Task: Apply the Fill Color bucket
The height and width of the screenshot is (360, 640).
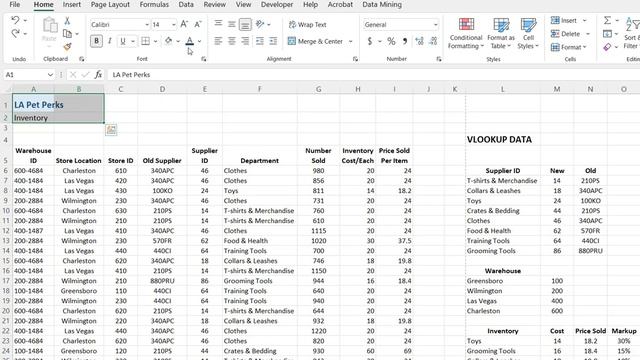Action: (168, 41)
